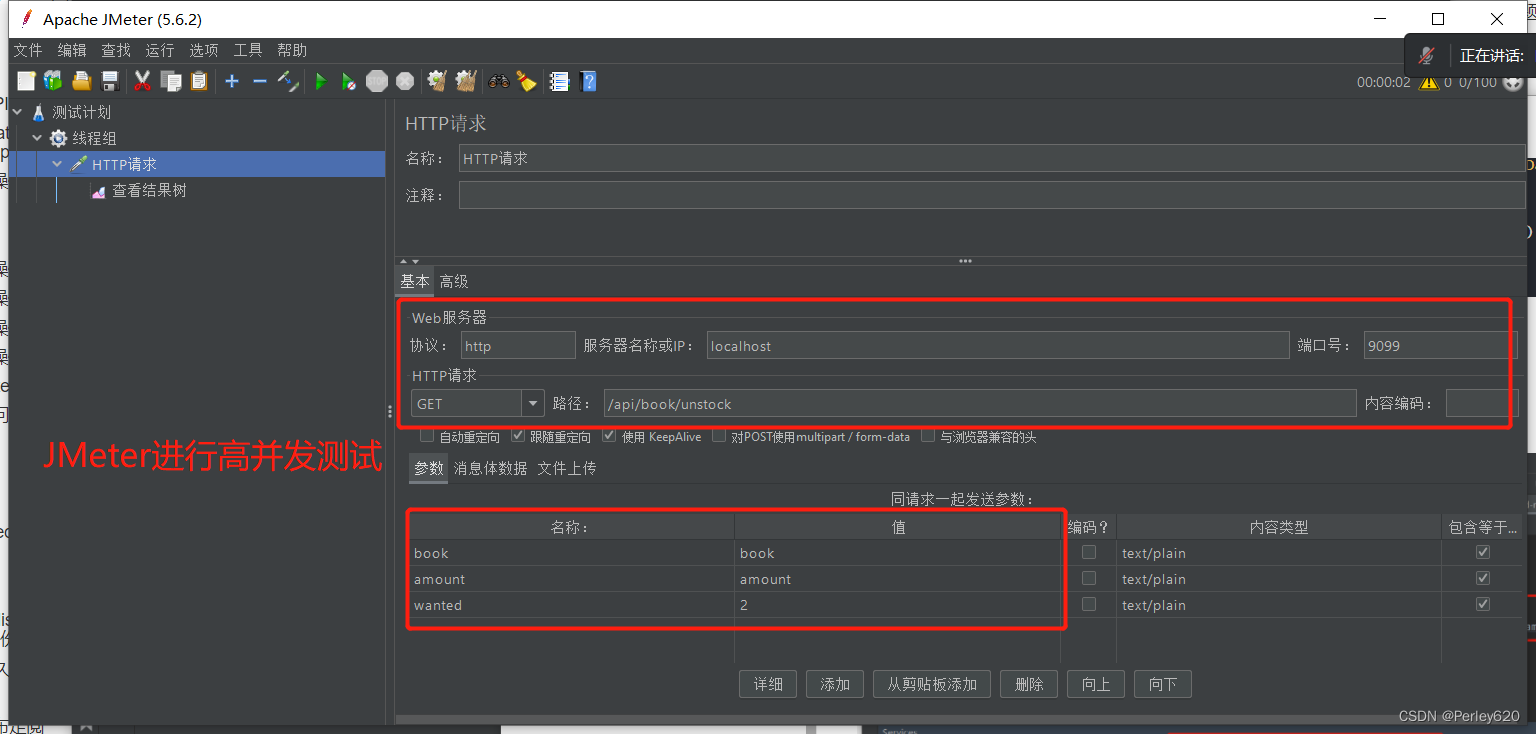
Task: Click the Toggle enable/disable element icon
Action: click(288, 81)
